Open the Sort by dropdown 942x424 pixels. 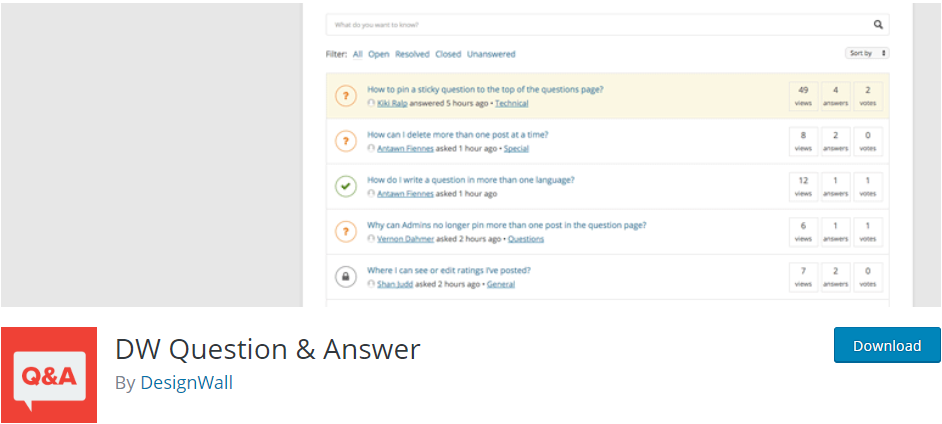pyautogui.click(x=867, y=53)
